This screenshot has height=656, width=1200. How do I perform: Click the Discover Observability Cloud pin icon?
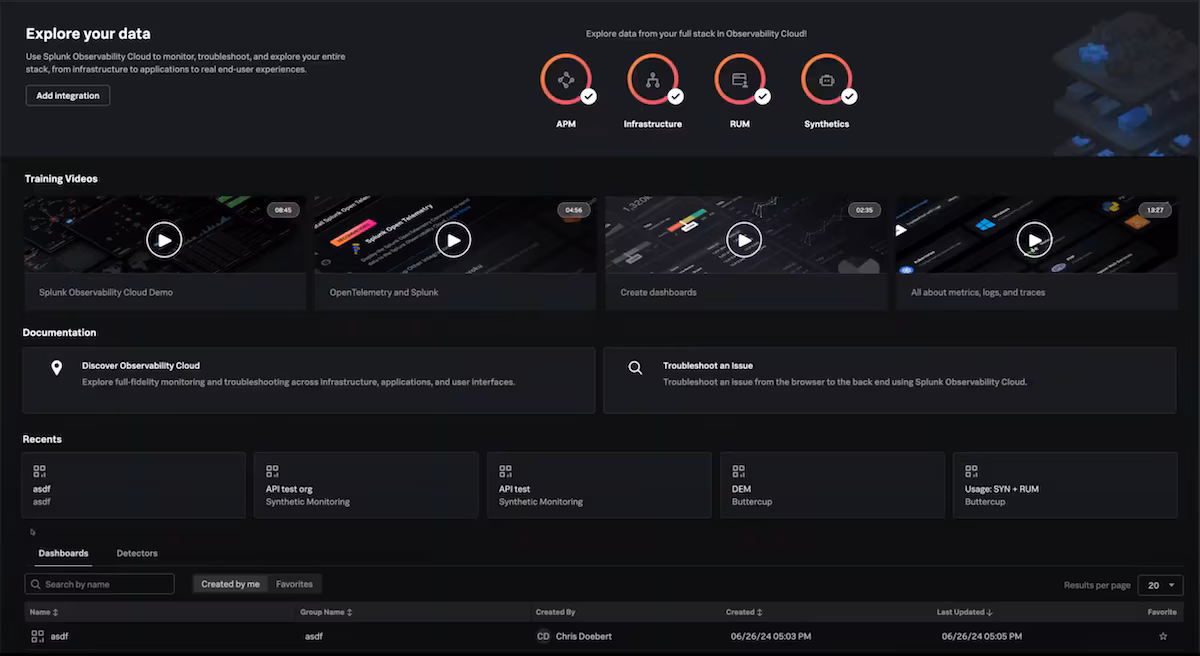click(57, 368)
